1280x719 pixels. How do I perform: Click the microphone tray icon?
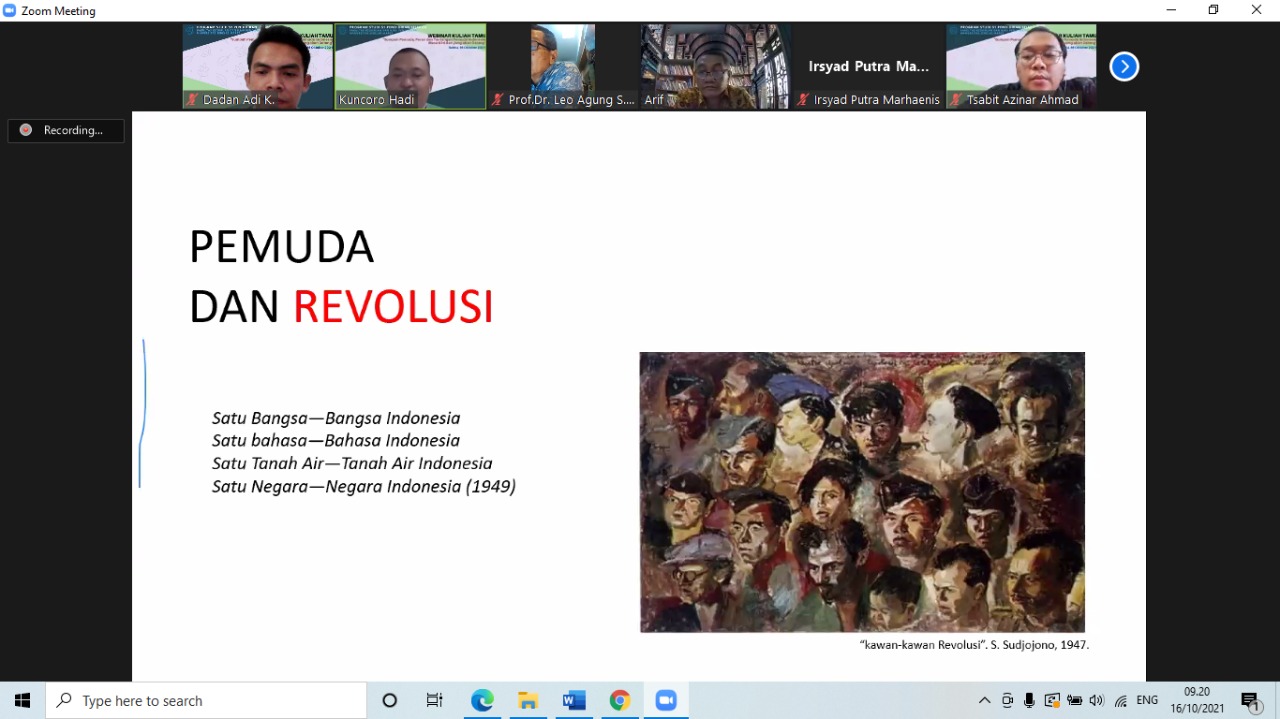(1029, 700)
